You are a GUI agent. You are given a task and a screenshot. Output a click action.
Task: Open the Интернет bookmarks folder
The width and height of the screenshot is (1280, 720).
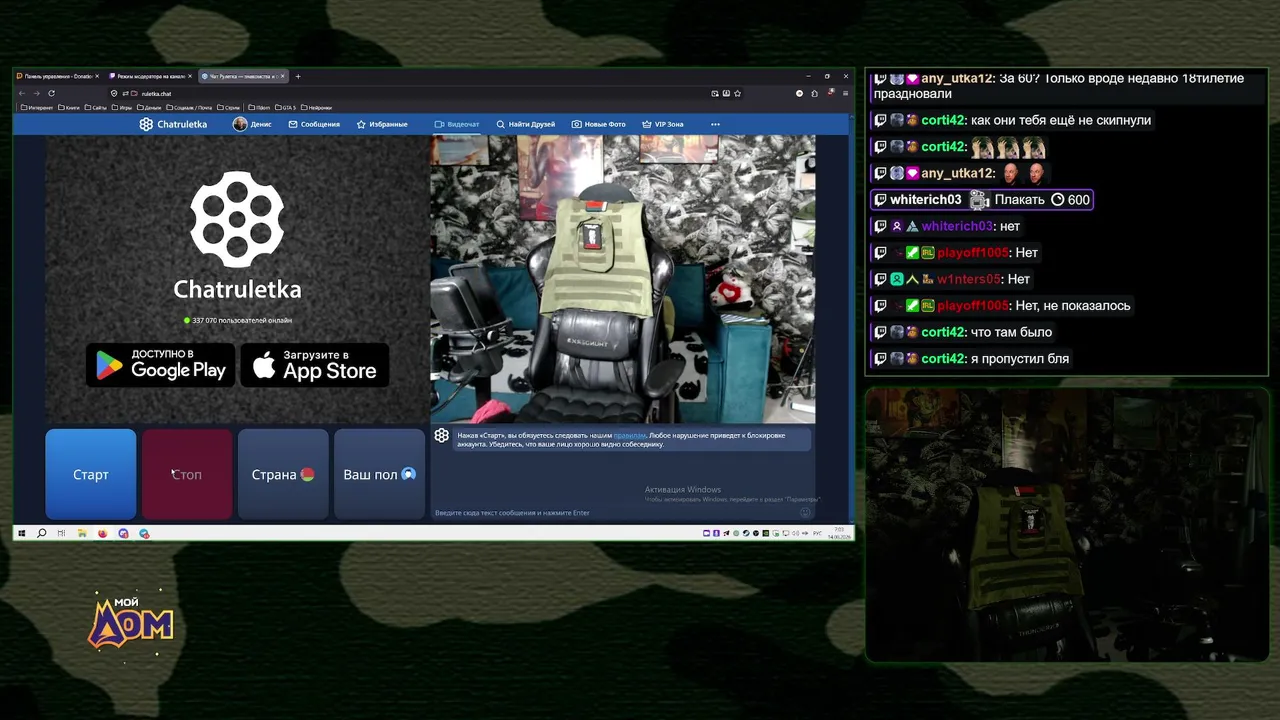coord(37,107)
